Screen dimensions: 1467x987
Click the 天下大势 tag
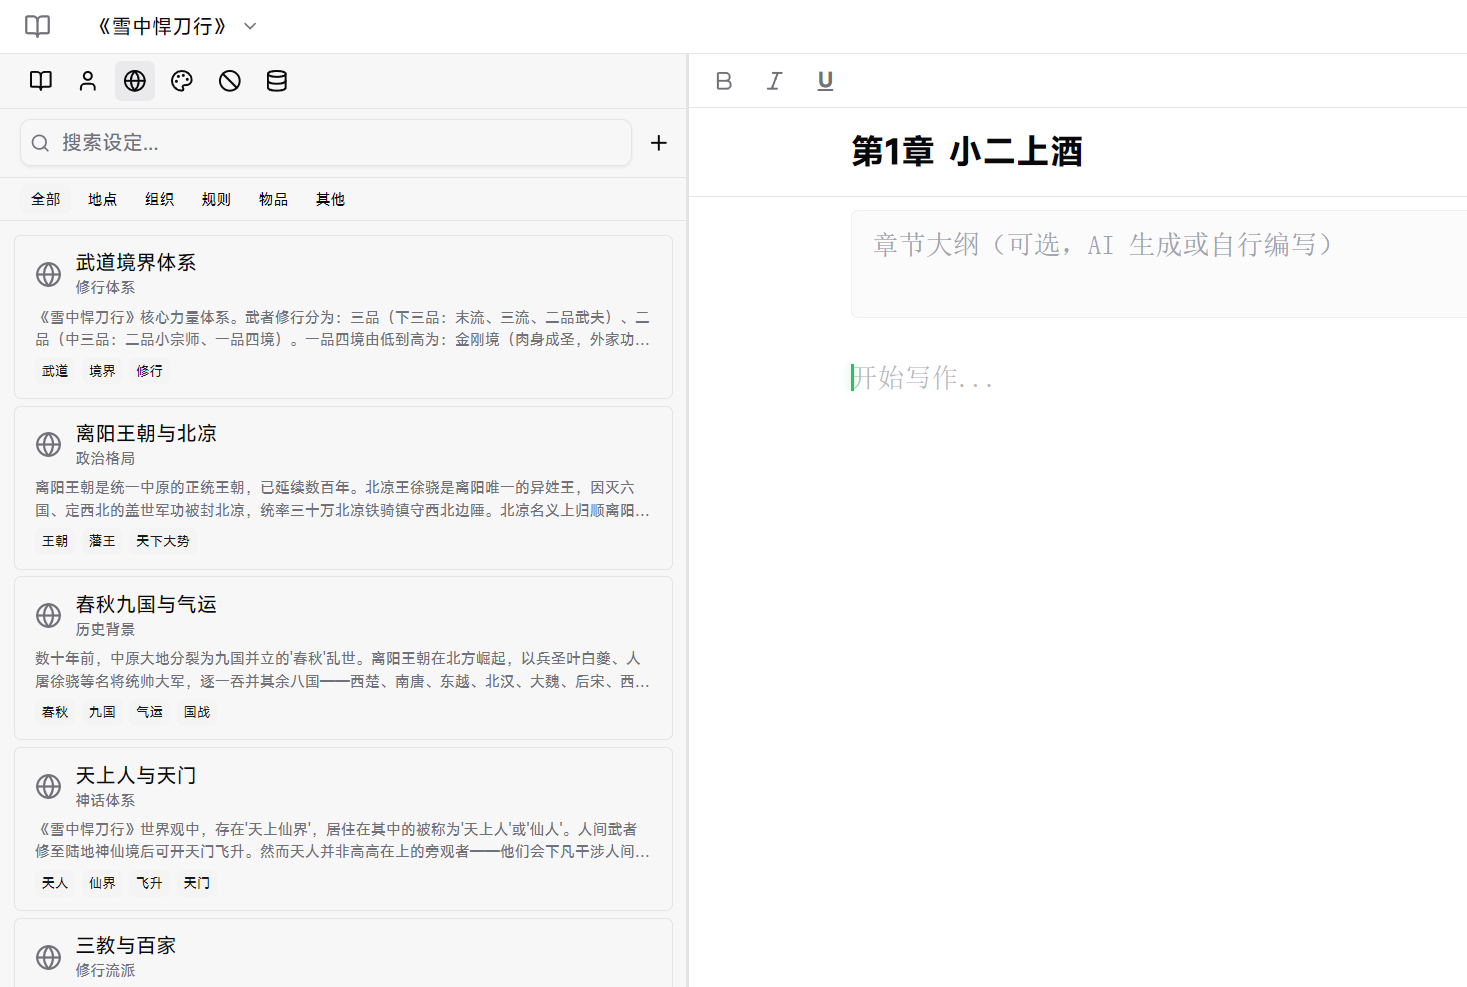163,541
